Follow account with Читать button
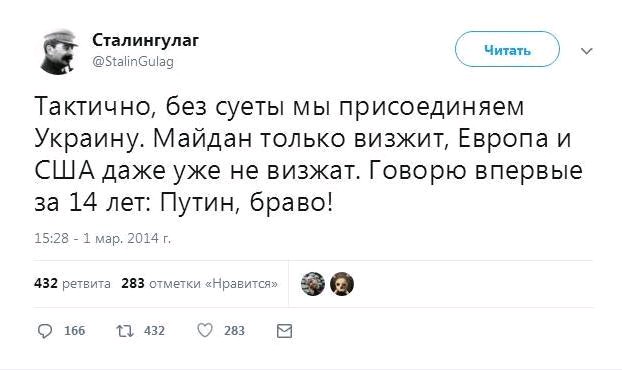The image size is (622, 370). pyautogui.click(x=507, y=49)
